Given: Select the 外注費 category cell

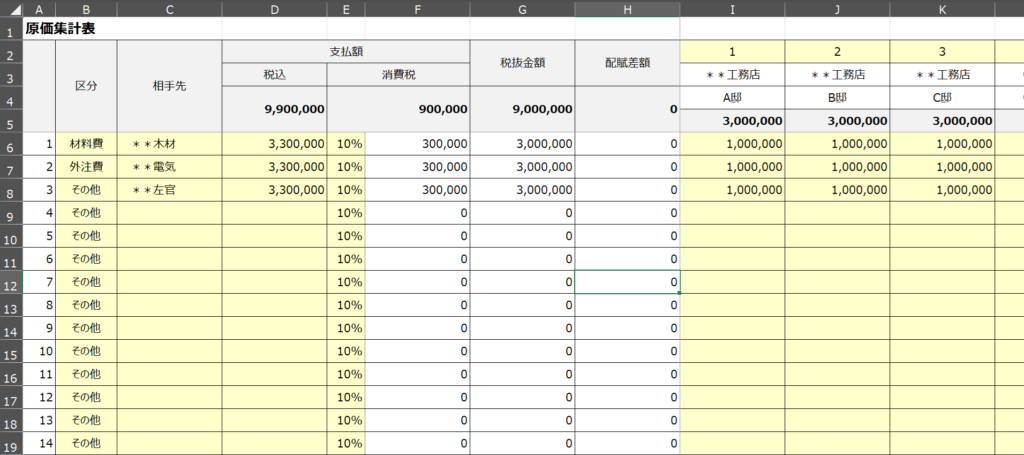Looking at the screenshot, I should point(86,167).
